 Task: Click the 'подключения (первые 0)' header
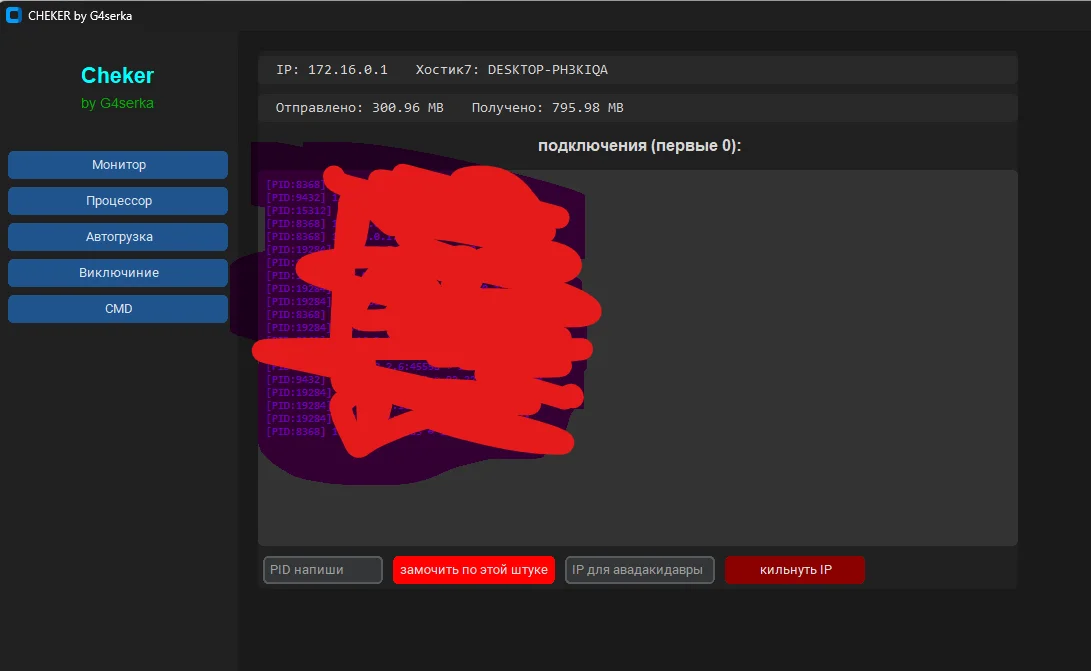639,146
